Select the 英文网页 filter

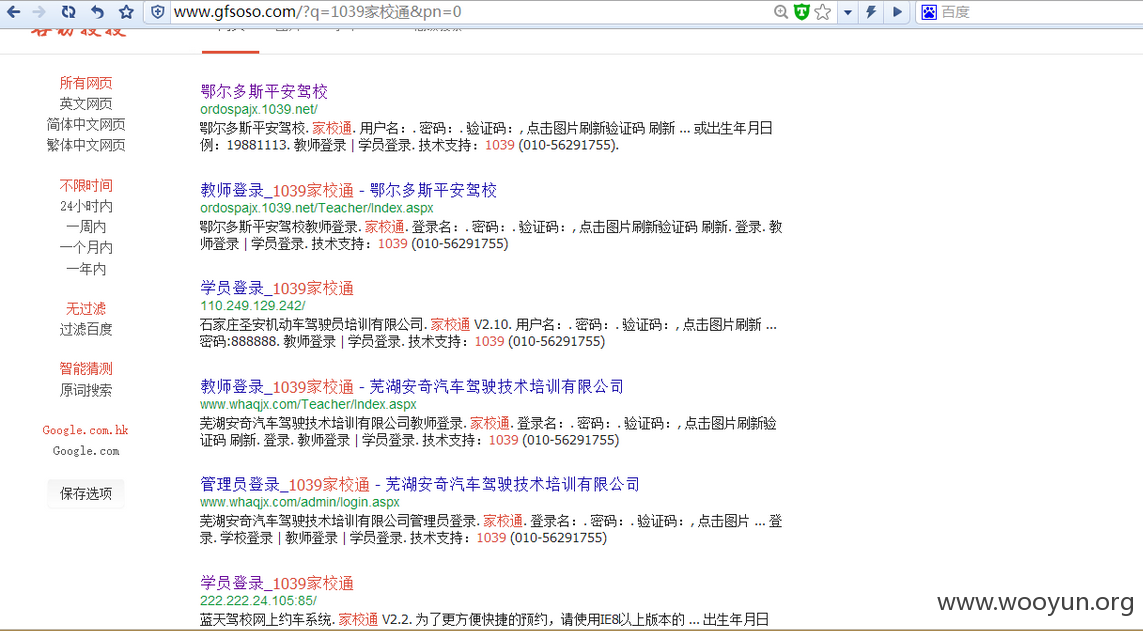tap(86, 103)
